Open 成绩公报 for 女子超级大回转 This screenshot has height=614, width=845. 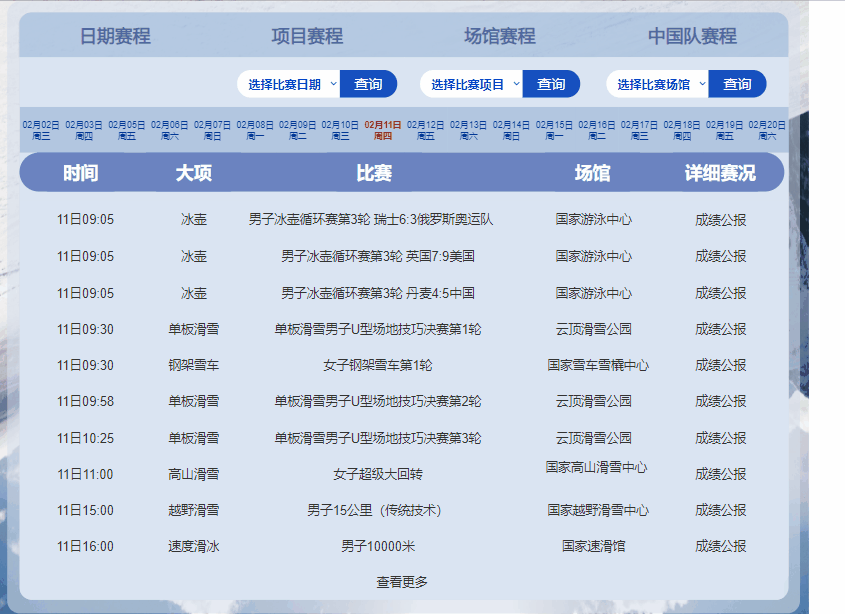(x=721, y=474)
